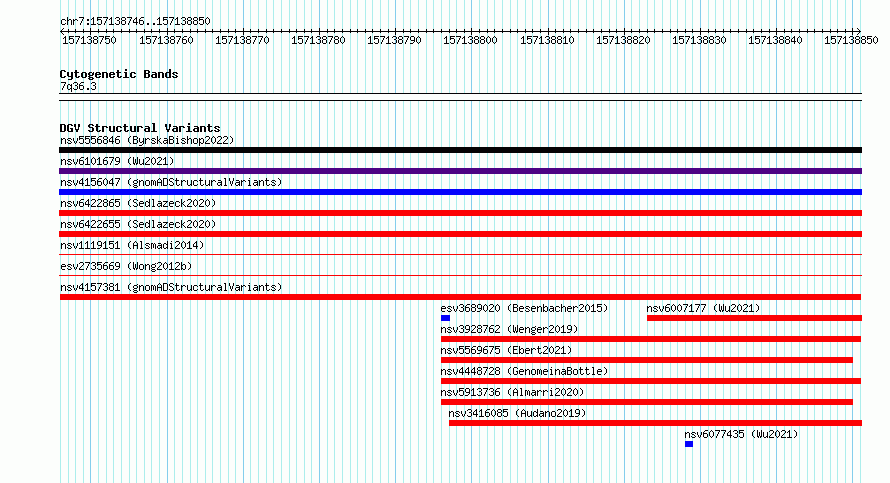Open nsv4448728 (GenomeinaBottle) label

coord(524,371)
